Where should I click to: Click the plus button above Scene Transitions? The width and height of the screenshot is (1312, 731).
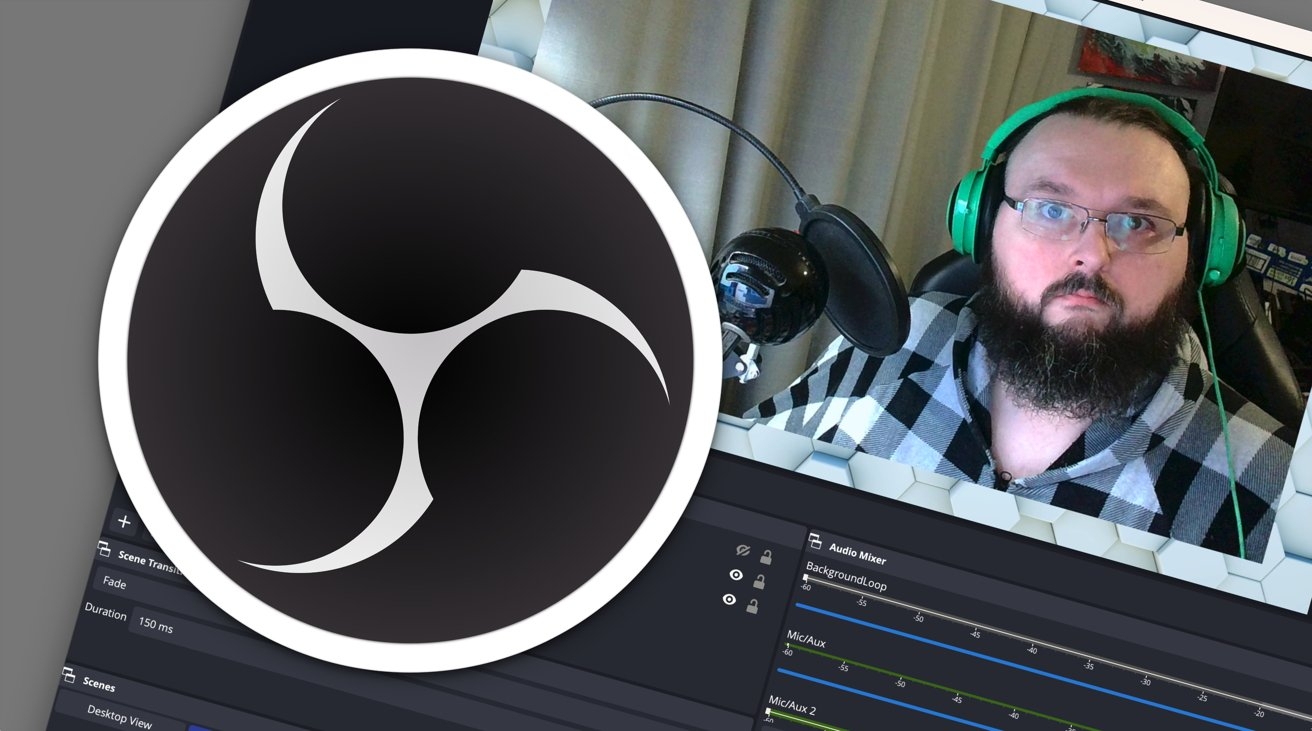coord(123,521)
